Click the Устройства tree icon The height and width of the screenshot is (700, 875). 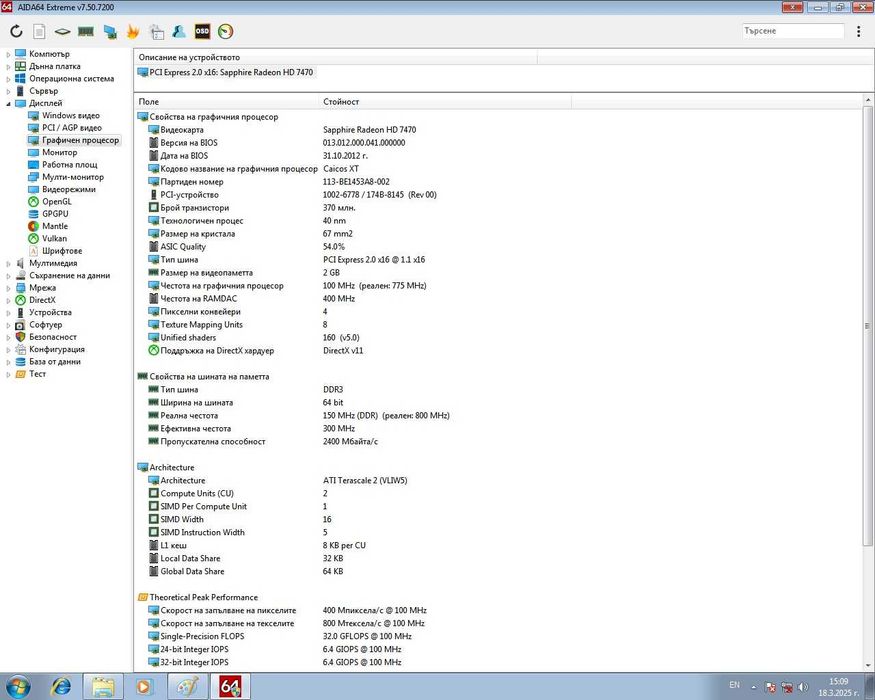21,313
